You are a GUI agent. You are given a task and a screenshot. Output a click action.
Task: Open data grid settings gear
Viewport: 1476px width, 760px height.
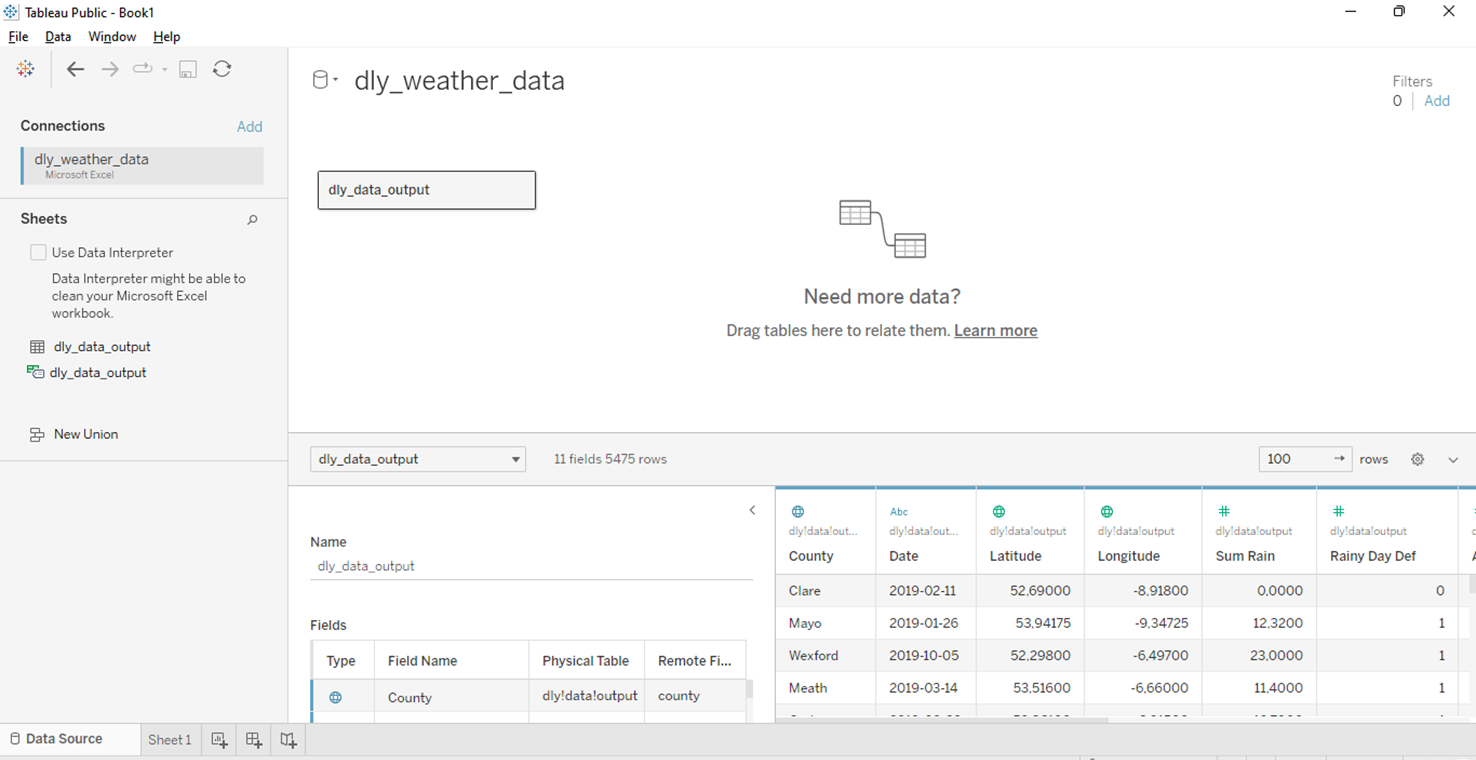tap(1417, 459)
